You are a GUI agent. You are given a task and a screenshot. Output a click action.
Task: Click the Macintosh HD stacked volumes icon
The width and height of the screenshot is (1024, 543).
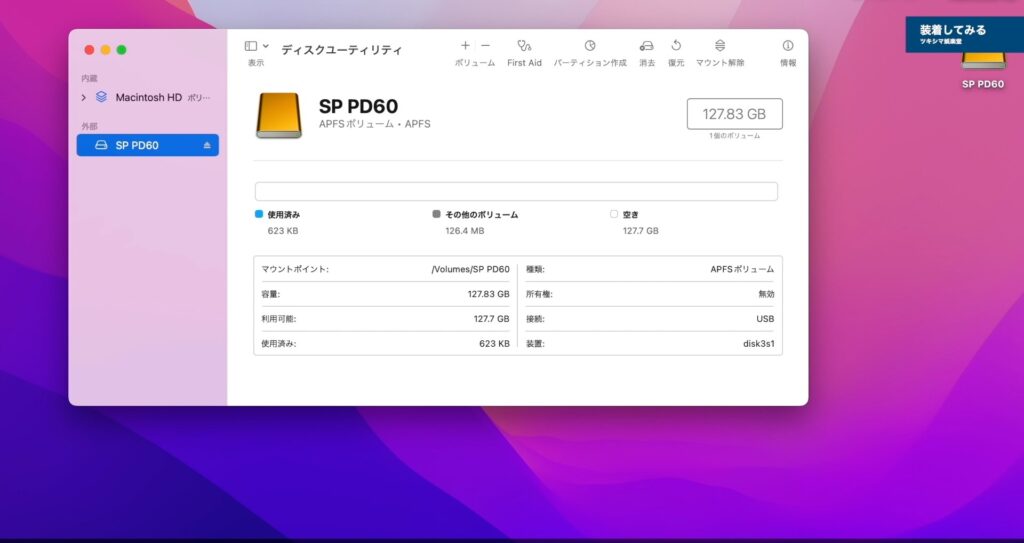(101, 97)
